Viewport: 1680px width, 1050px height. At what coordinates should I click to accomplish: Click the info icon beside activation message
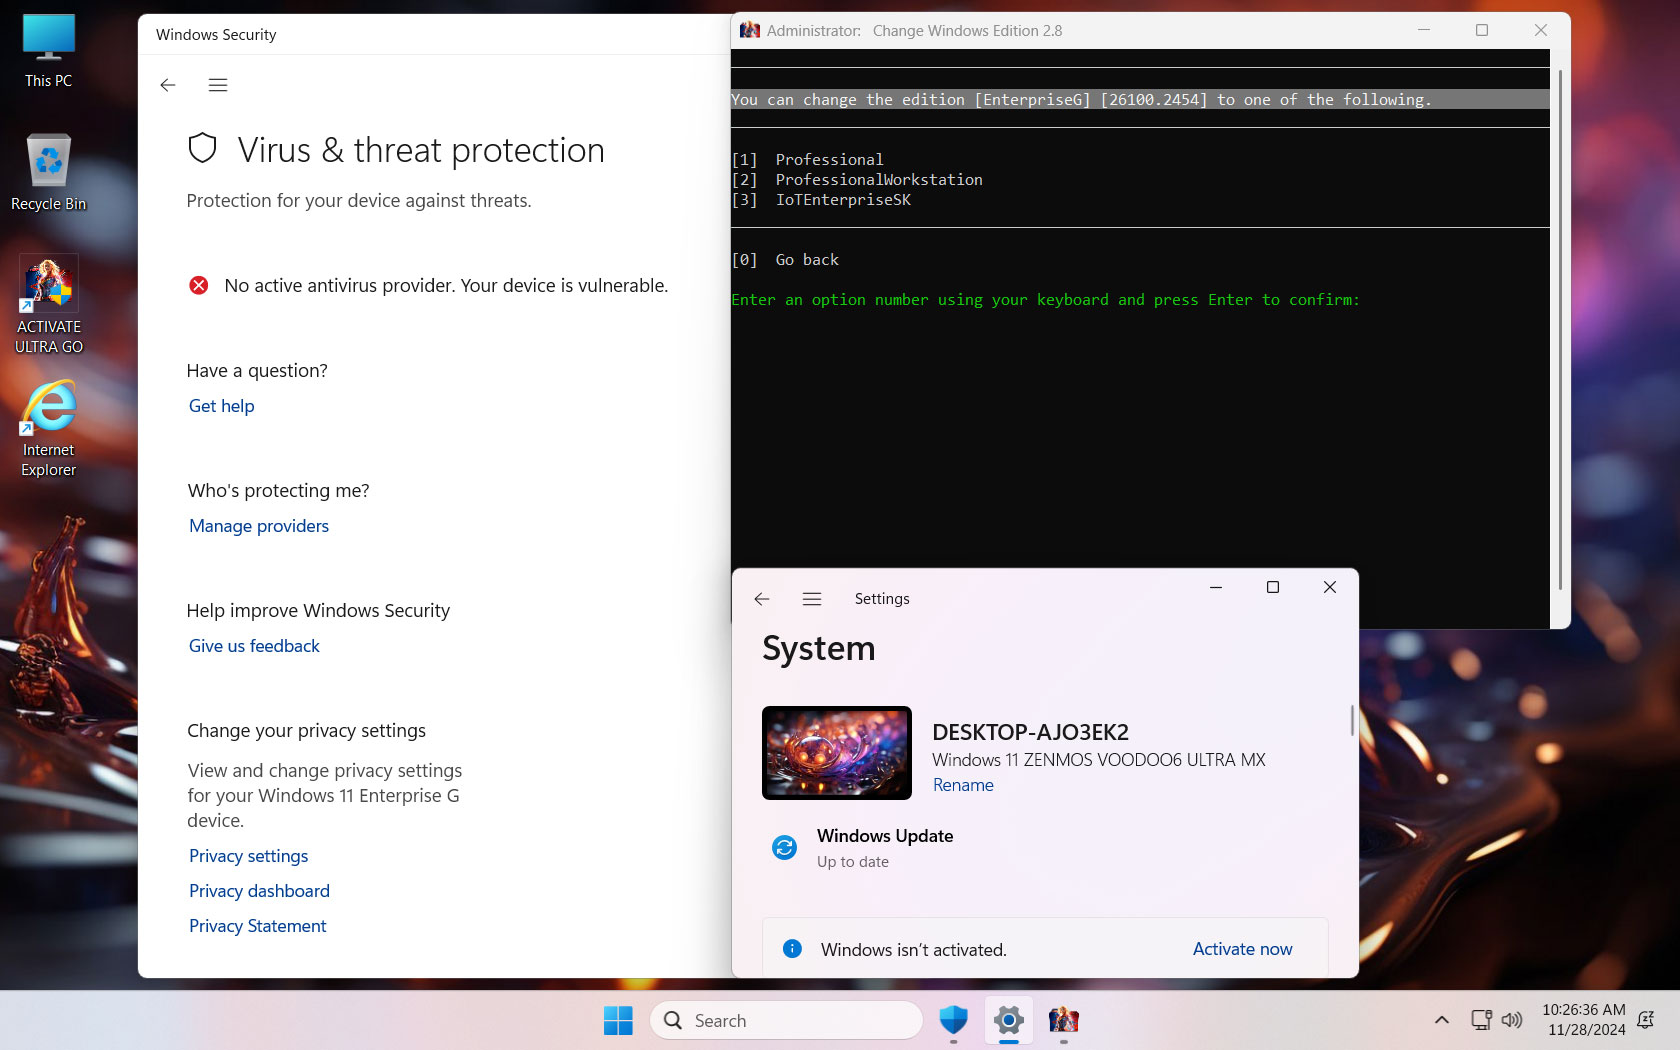pyautogui.click(x=792, y=949)
